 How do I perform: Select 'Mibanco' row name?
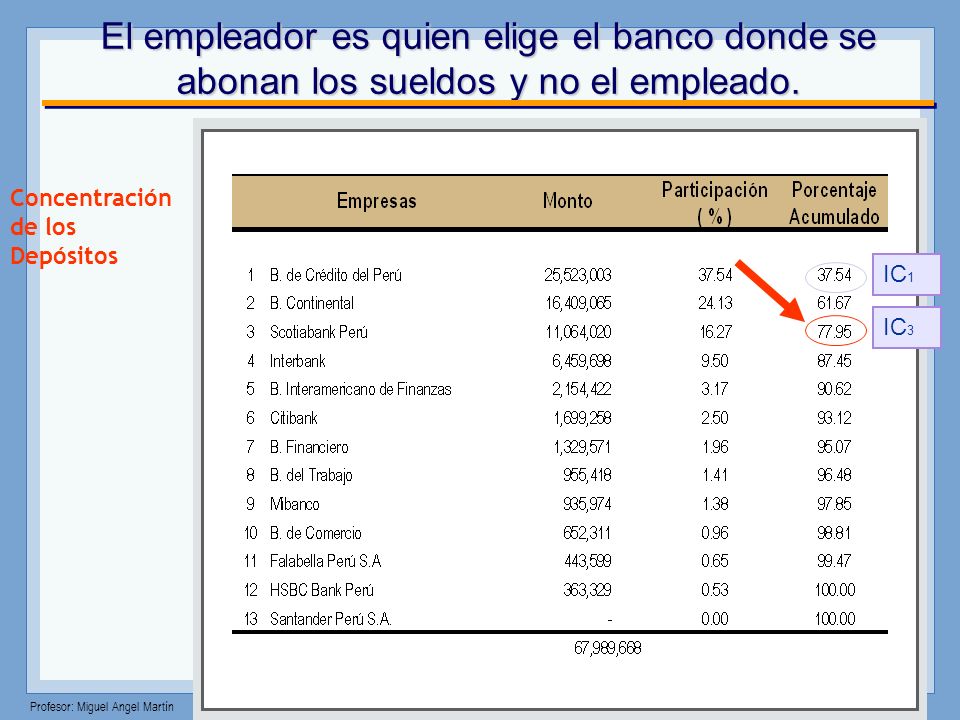(294, 504)
